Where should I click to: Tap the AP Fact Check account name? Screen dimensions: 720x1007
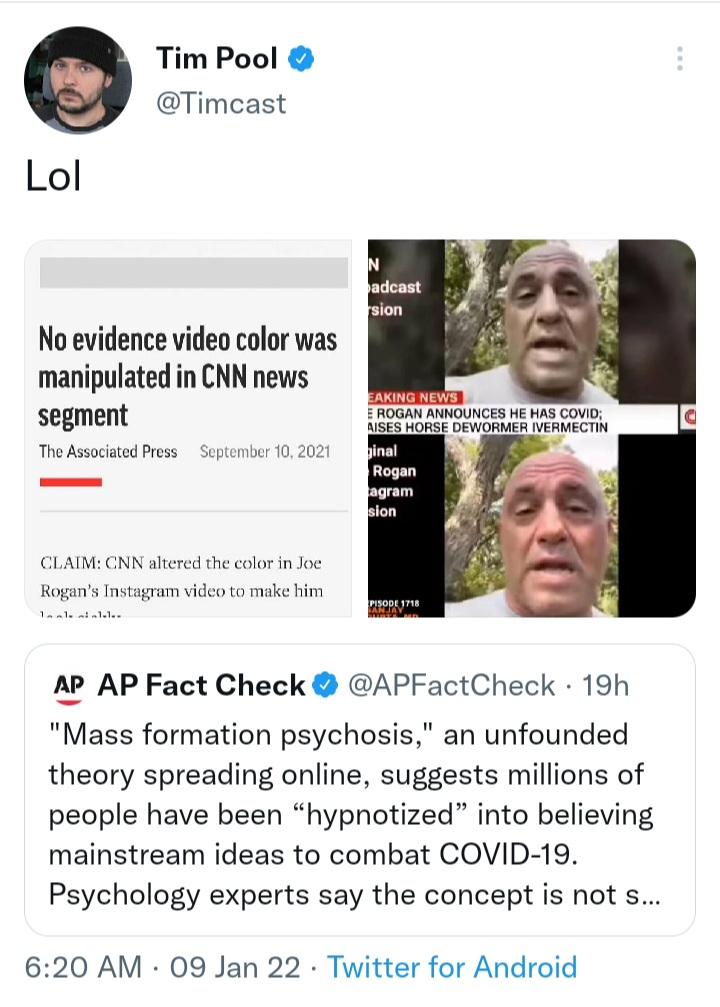[x=201, y=685]
